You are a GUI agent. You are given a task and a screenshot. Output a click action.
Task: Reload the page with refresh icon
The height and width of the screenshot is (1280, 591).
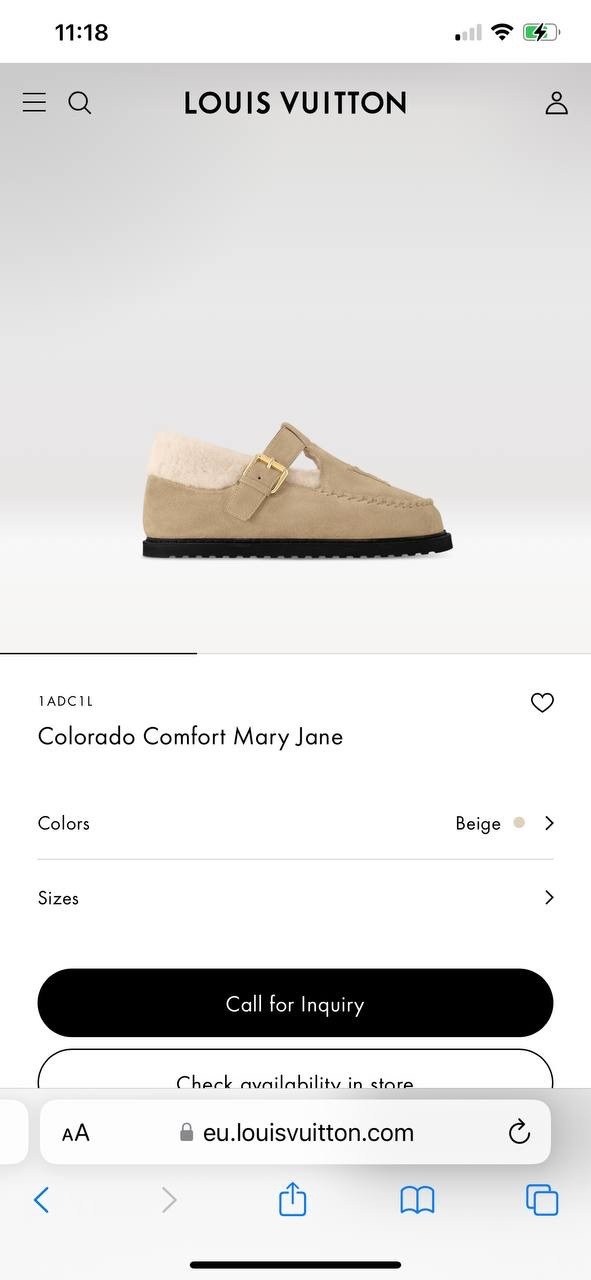[x=518, y=1132]
